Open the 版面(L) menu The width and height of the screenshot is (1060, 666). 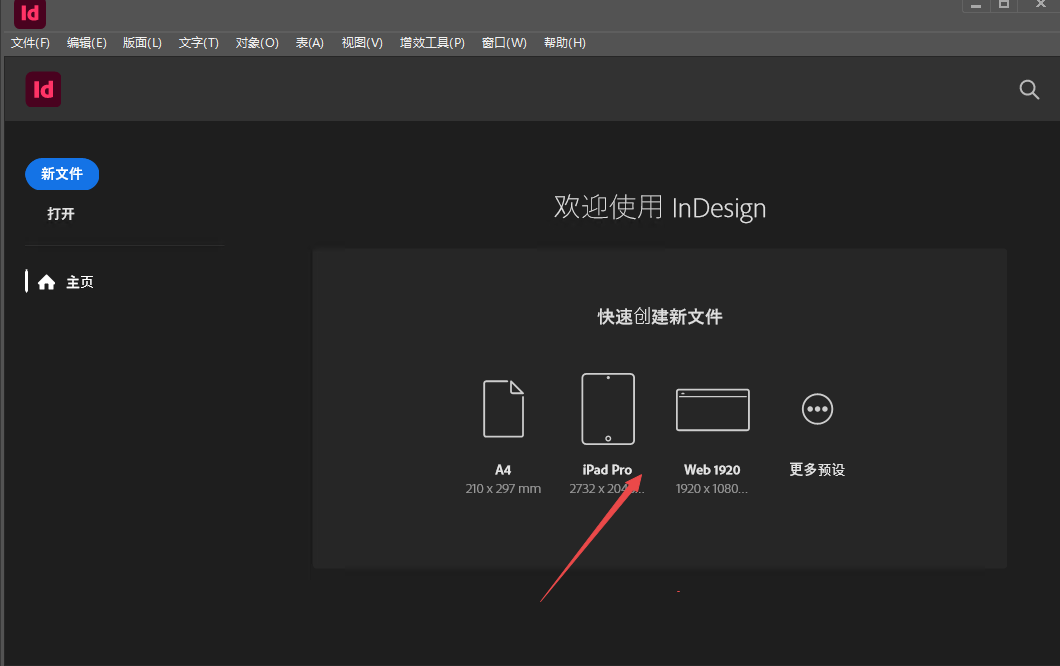point(142,43)
